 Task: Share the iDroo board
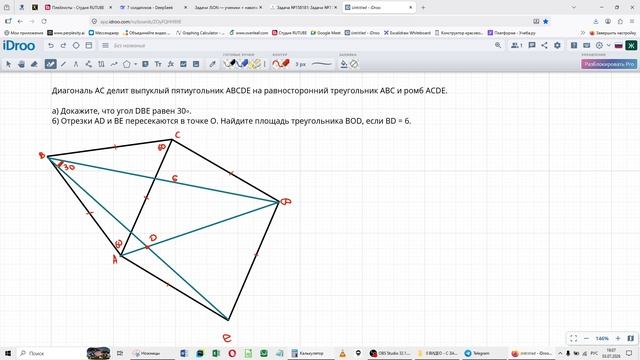click(544, 45)
